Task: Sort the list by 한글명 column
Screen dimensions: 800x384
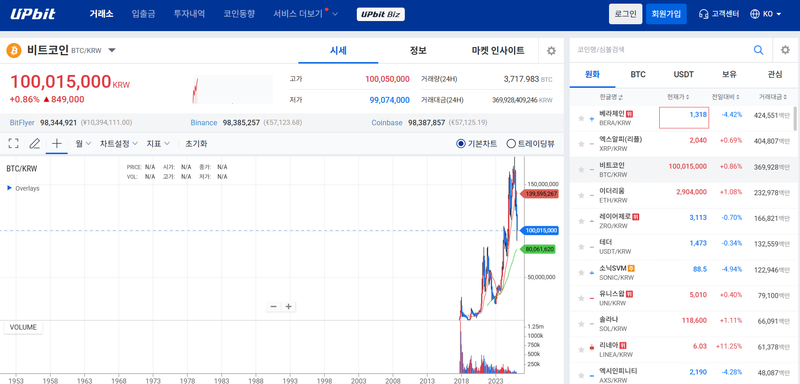Action: [612, 97]
